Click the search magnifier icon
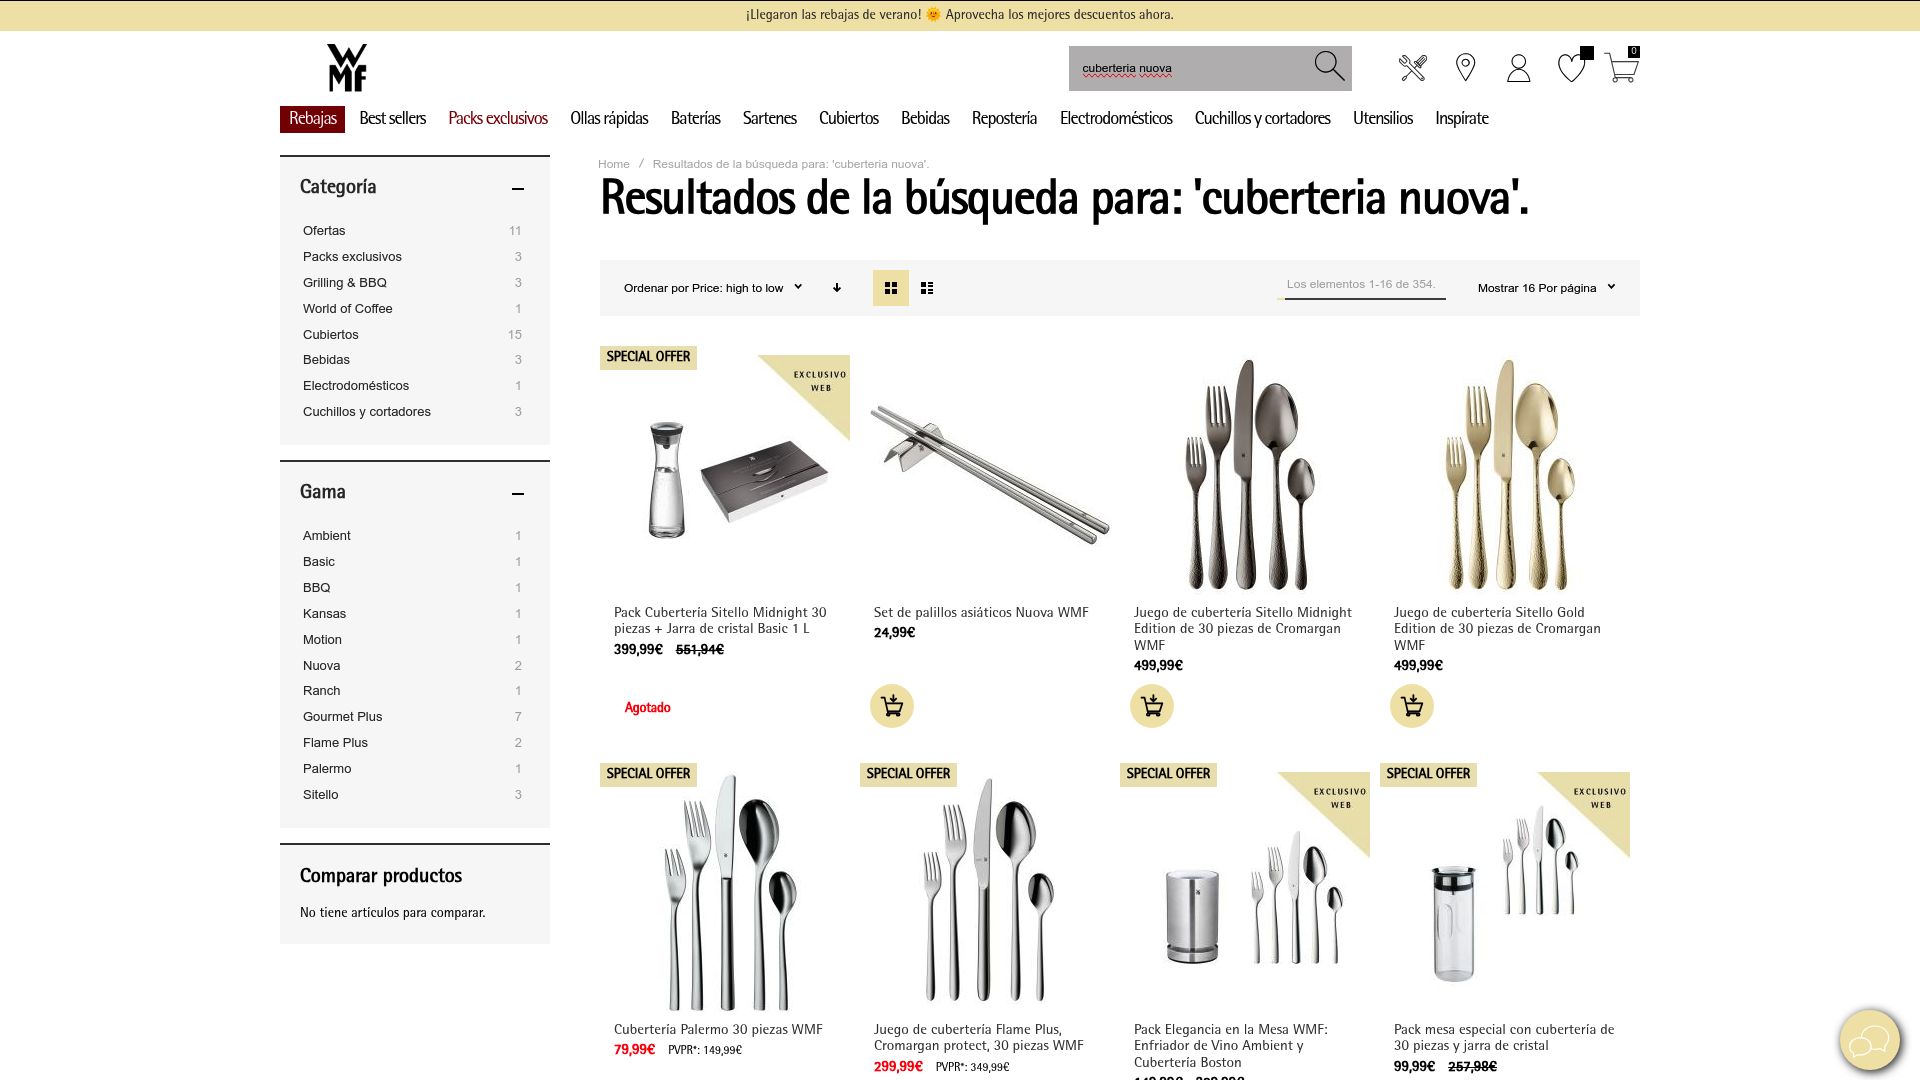 coord(1329,67)
